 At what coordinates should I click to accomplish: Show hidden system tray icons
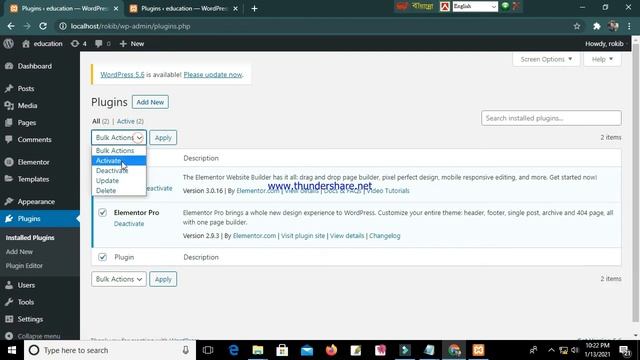point(551,350)
